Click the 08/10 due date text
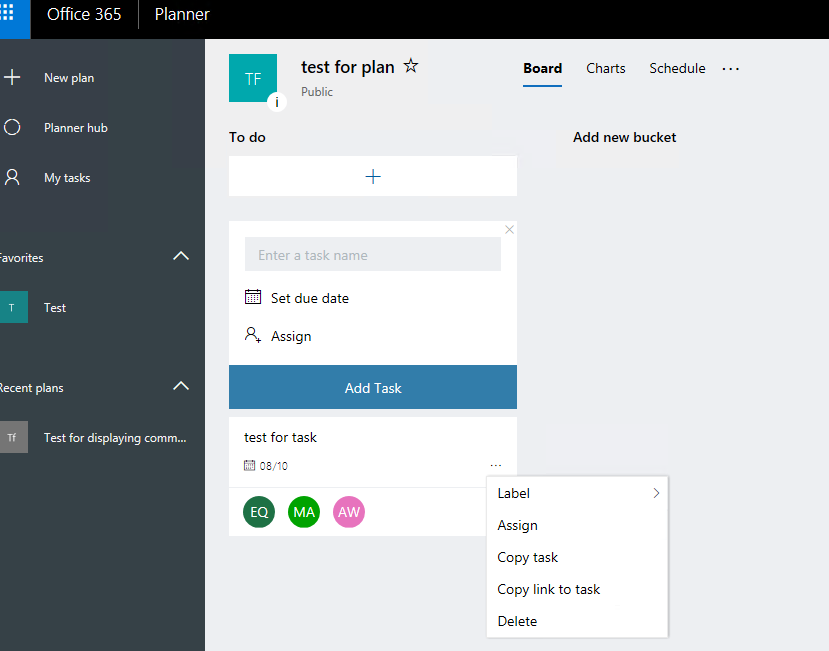The height and width of the screenshot is (651, 829). pos(273,466)
